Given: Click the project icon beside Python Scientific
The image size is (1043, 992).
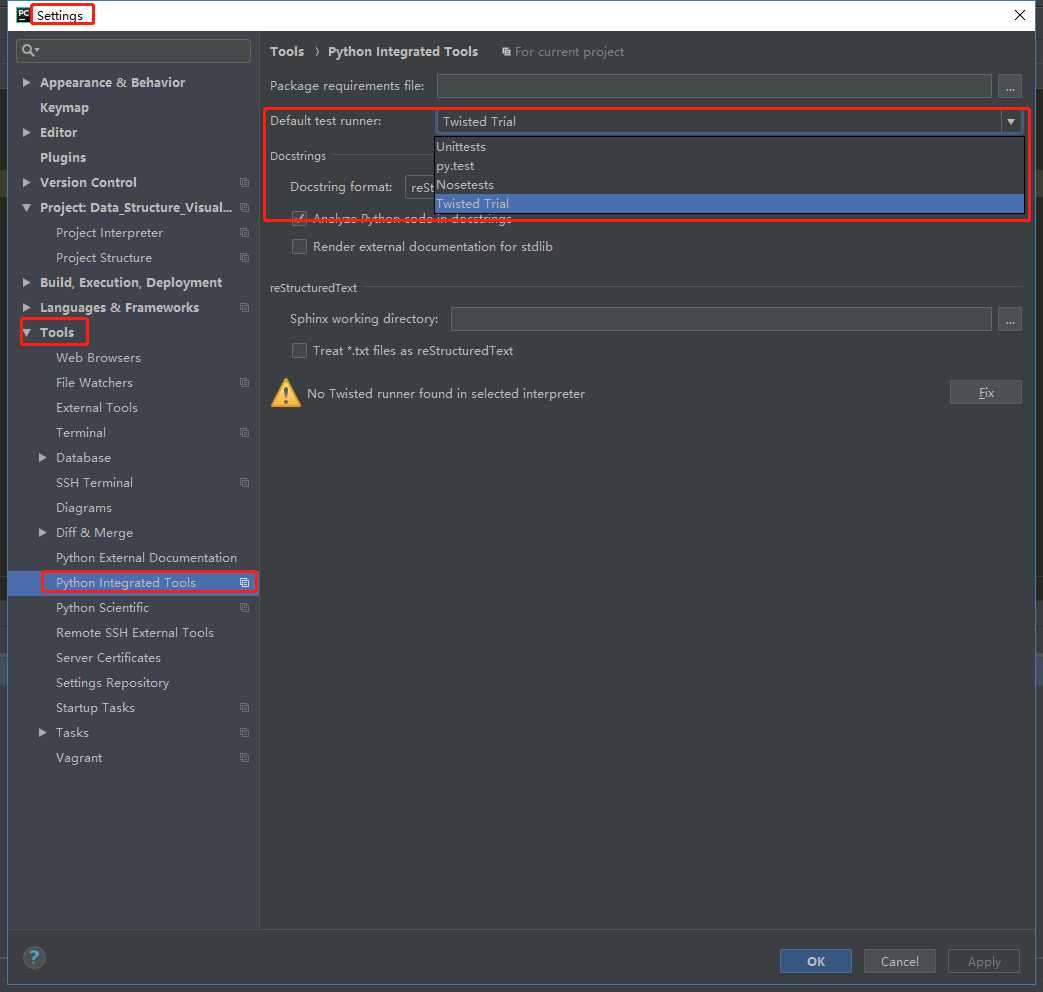Looking at the screenshot, I should pyautogui.click(x=244, y=607).
